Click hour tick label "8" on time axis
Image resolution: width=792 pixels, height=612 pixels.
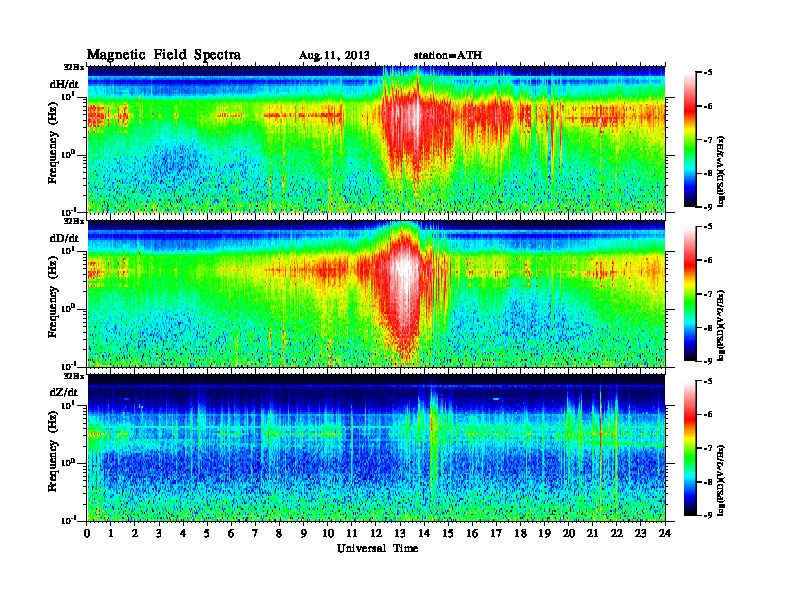(x=279, y=533)
